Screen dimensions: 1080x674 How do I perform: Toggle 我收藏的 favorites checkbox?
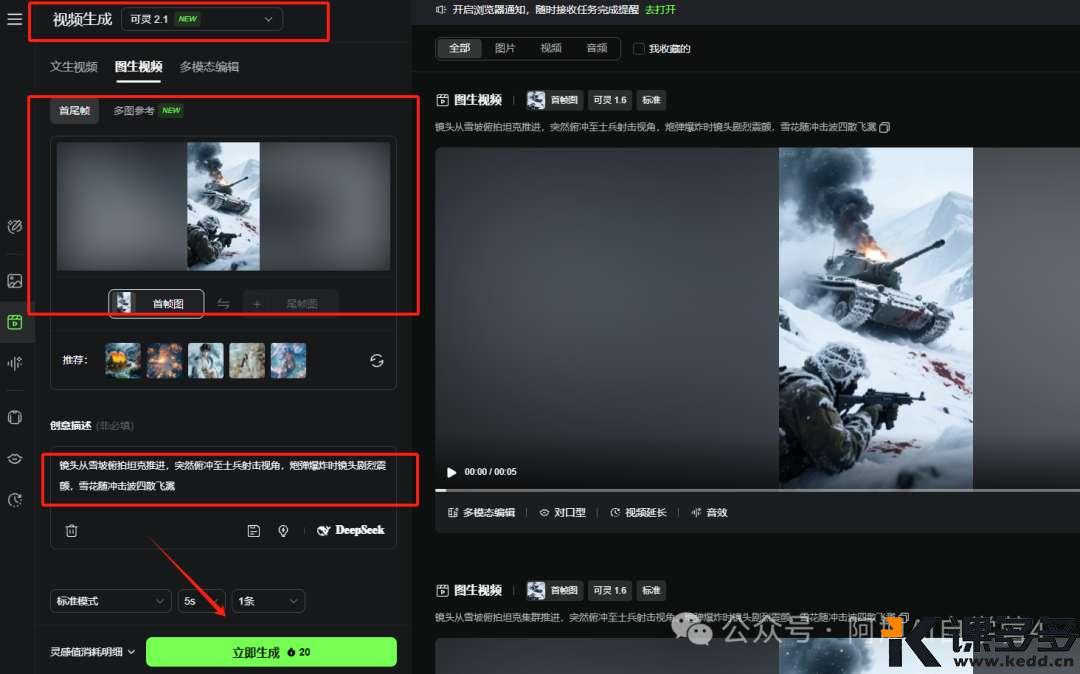(x=639, y=48)
